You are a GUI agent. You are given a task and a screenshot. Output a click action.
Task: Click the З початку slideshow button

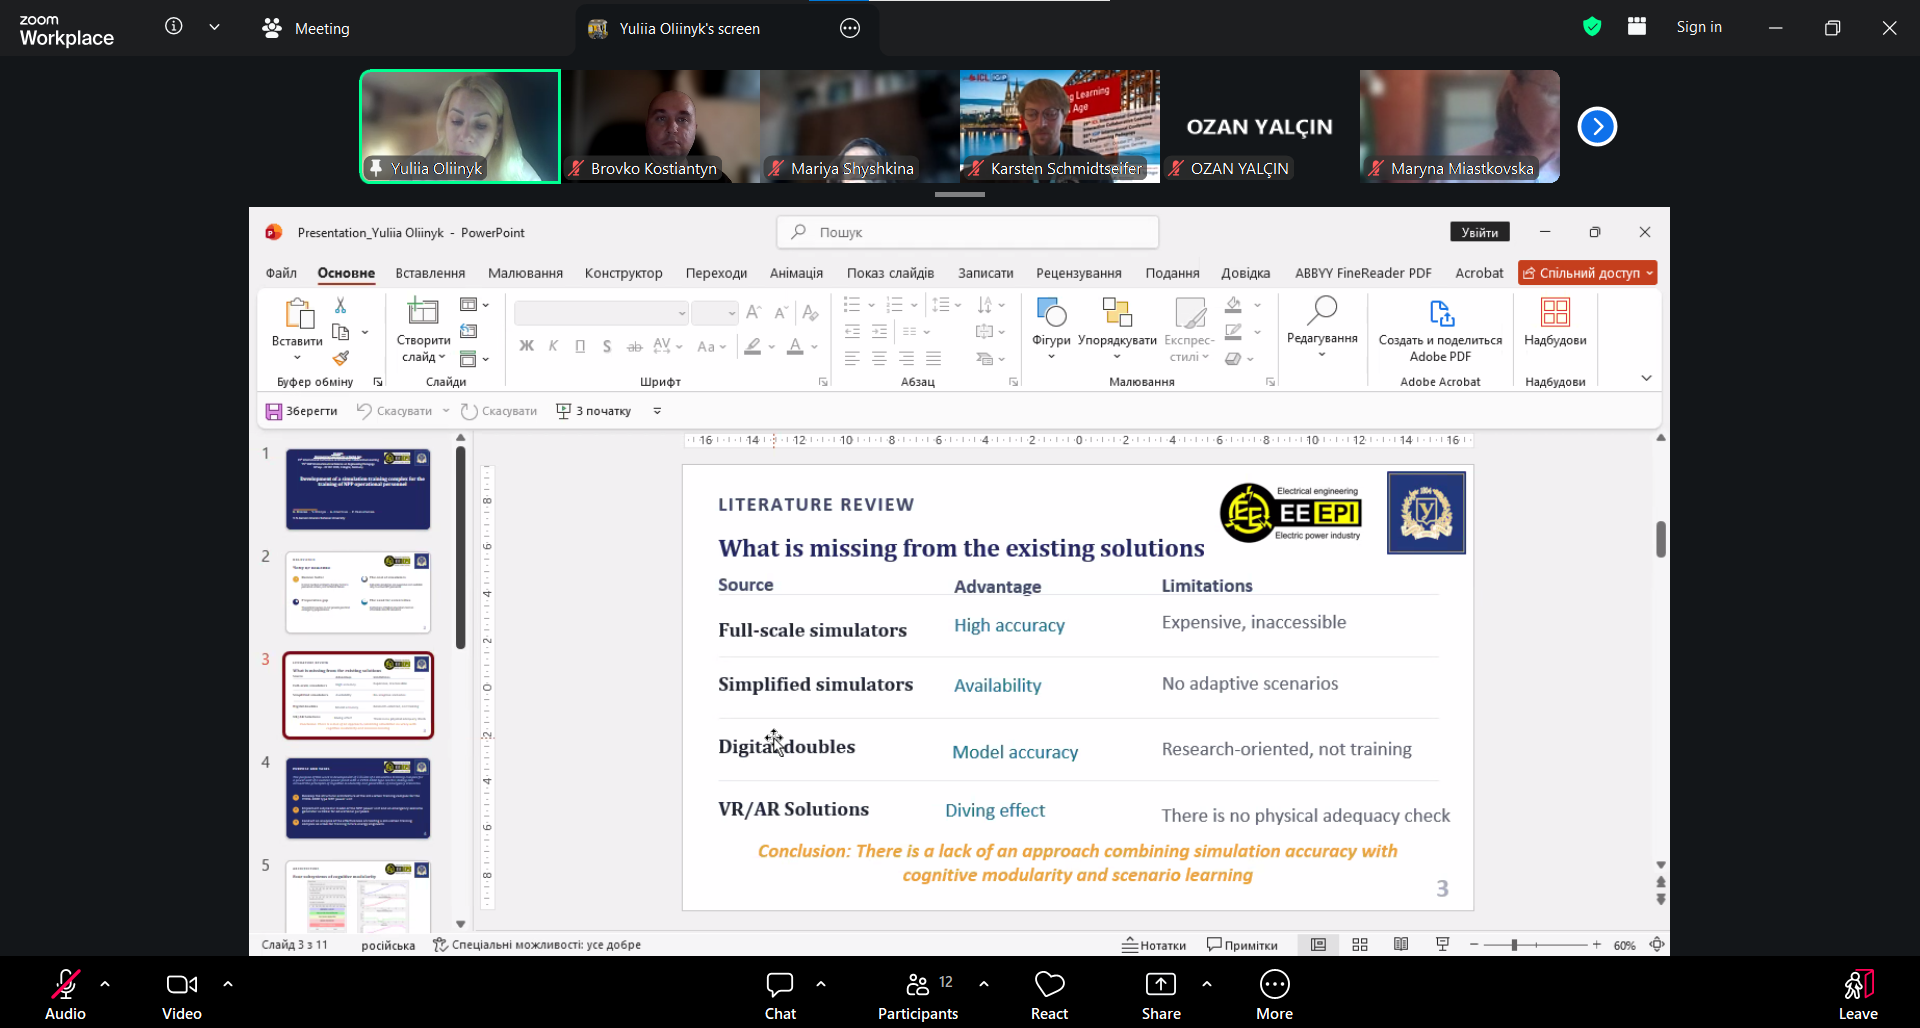pyautogui.click(x=594, y=411)
